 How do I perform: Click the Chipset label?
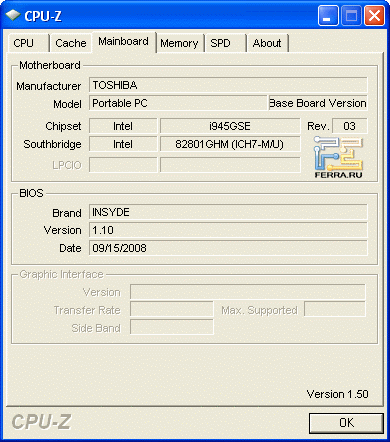tap(63, 126)
